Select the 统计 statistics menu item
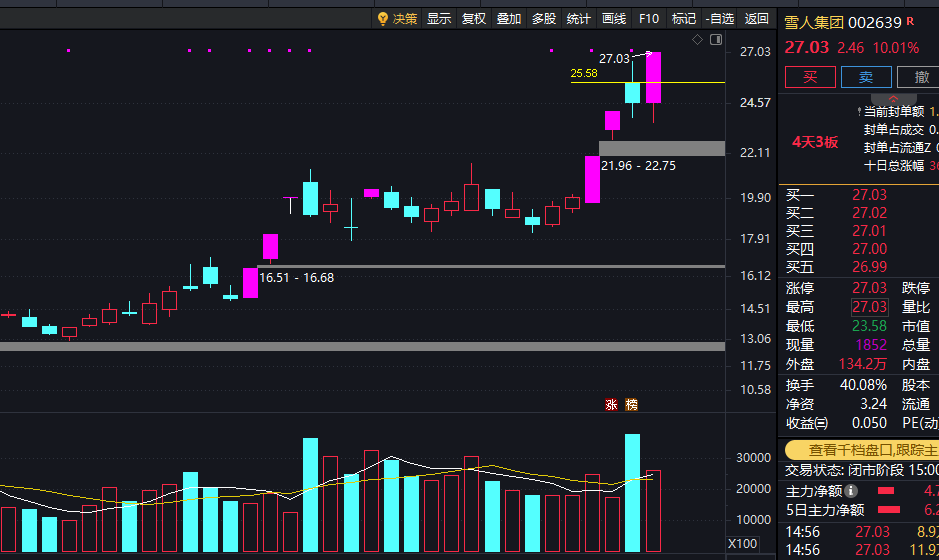This screenshot has width=939, height=560. point(578,19)
